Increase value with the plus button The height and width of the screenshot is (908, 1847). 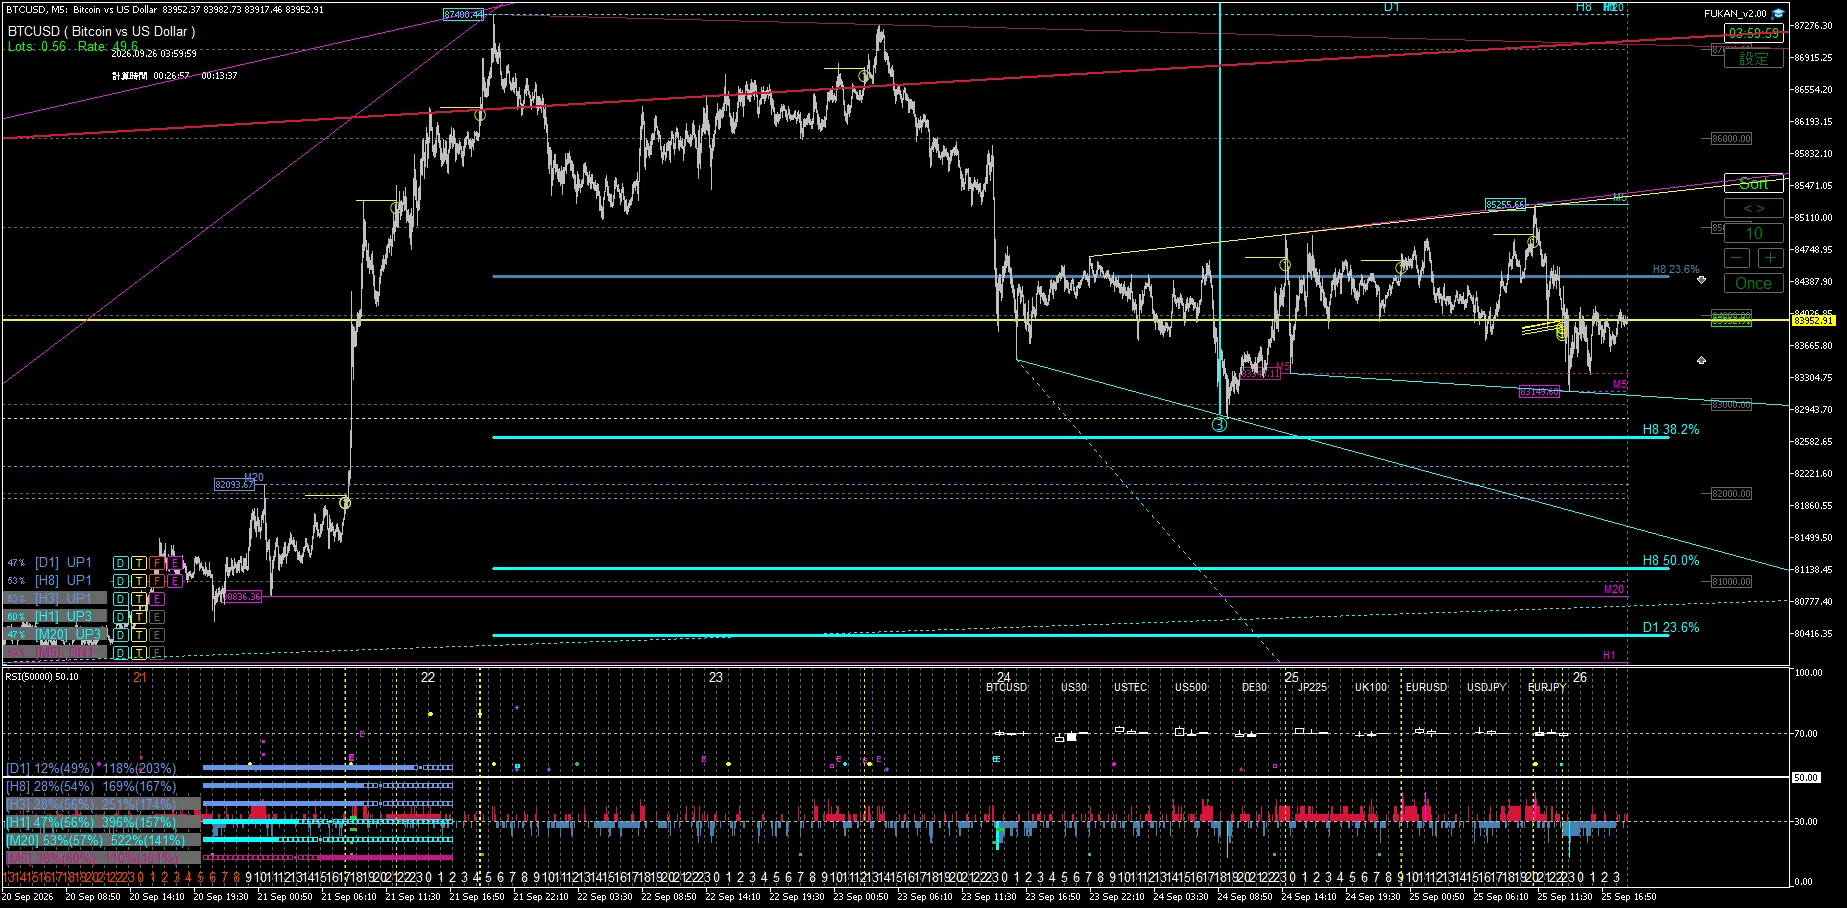click(x=1770, y=258)
